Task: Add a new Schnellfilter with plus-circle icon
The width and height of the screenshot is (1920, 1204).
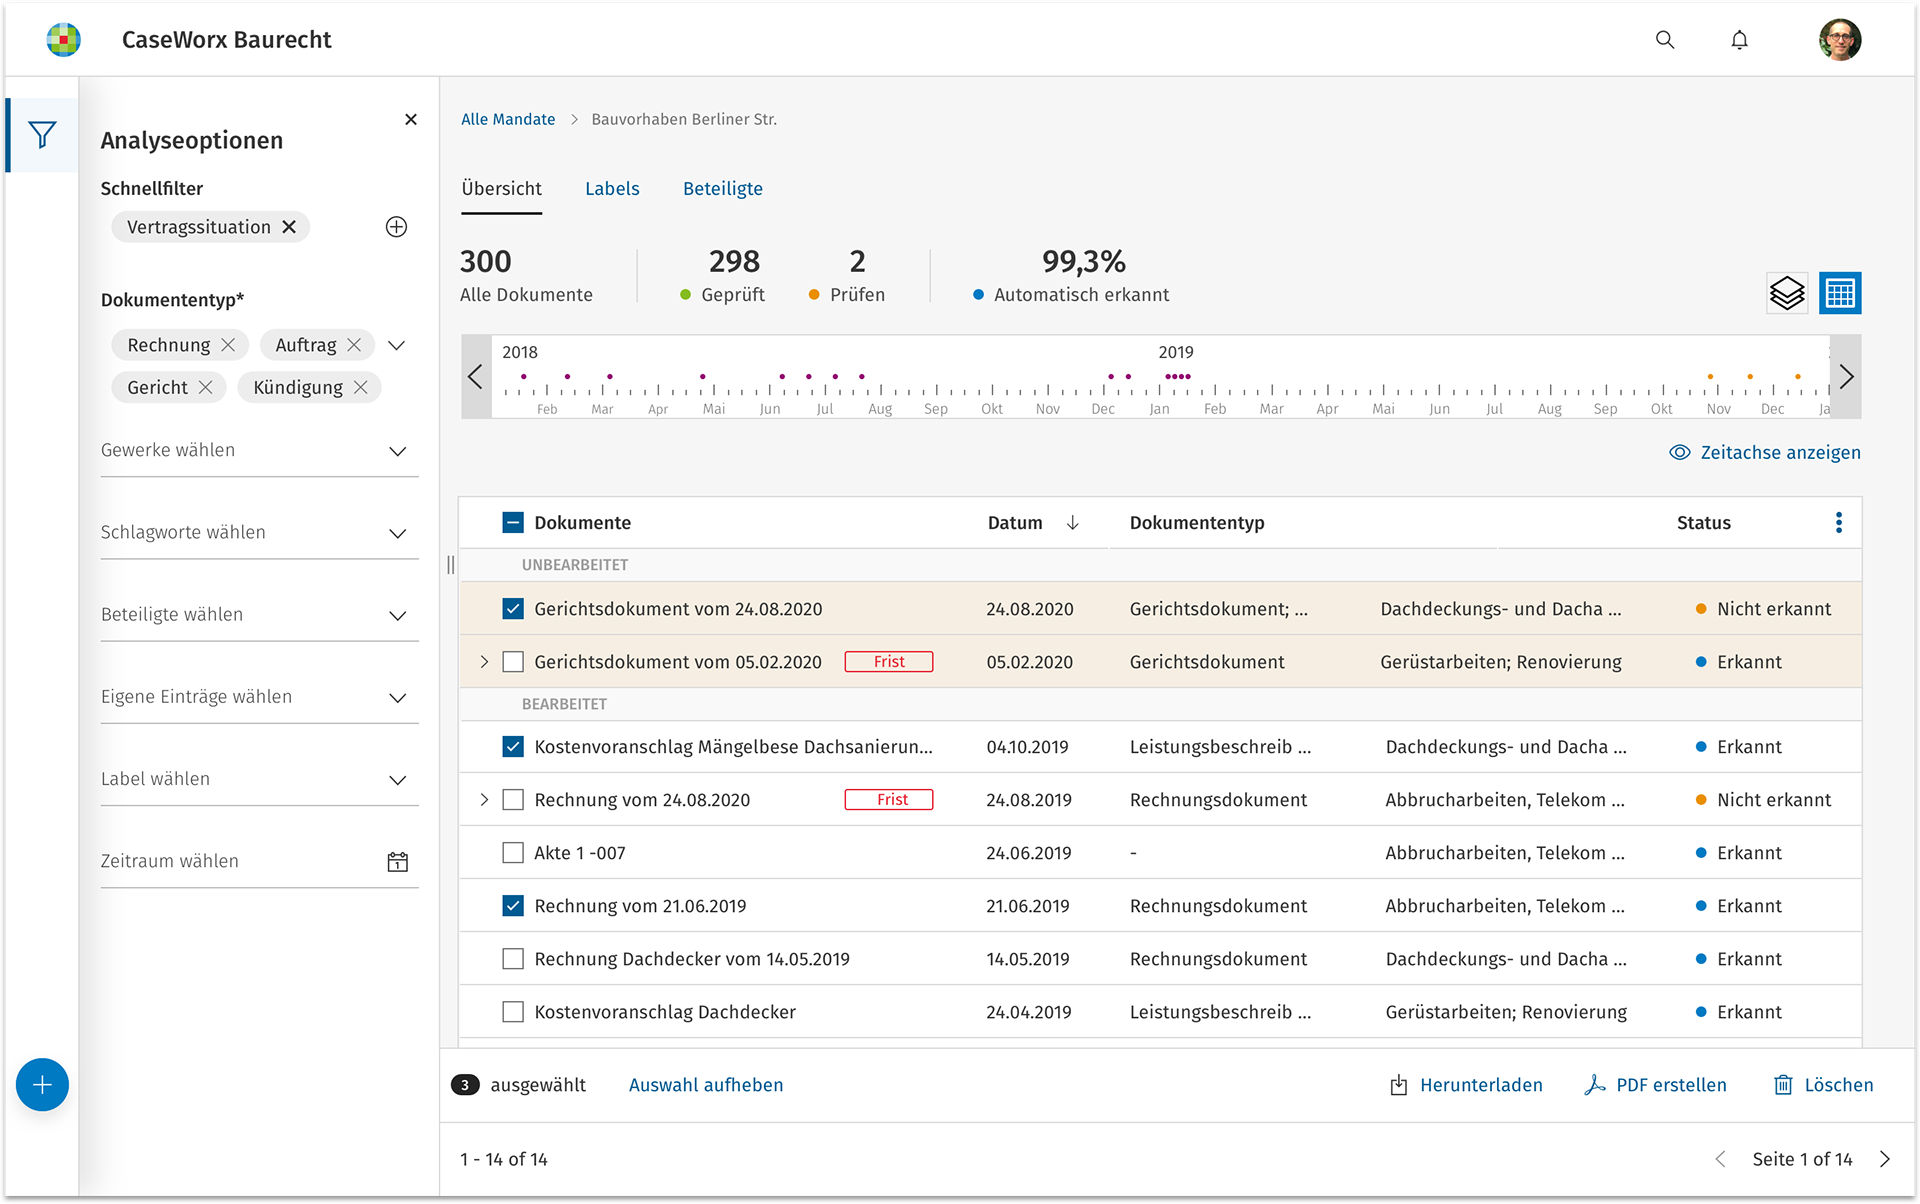Action: pyautogui.click(x=396, y=227)
